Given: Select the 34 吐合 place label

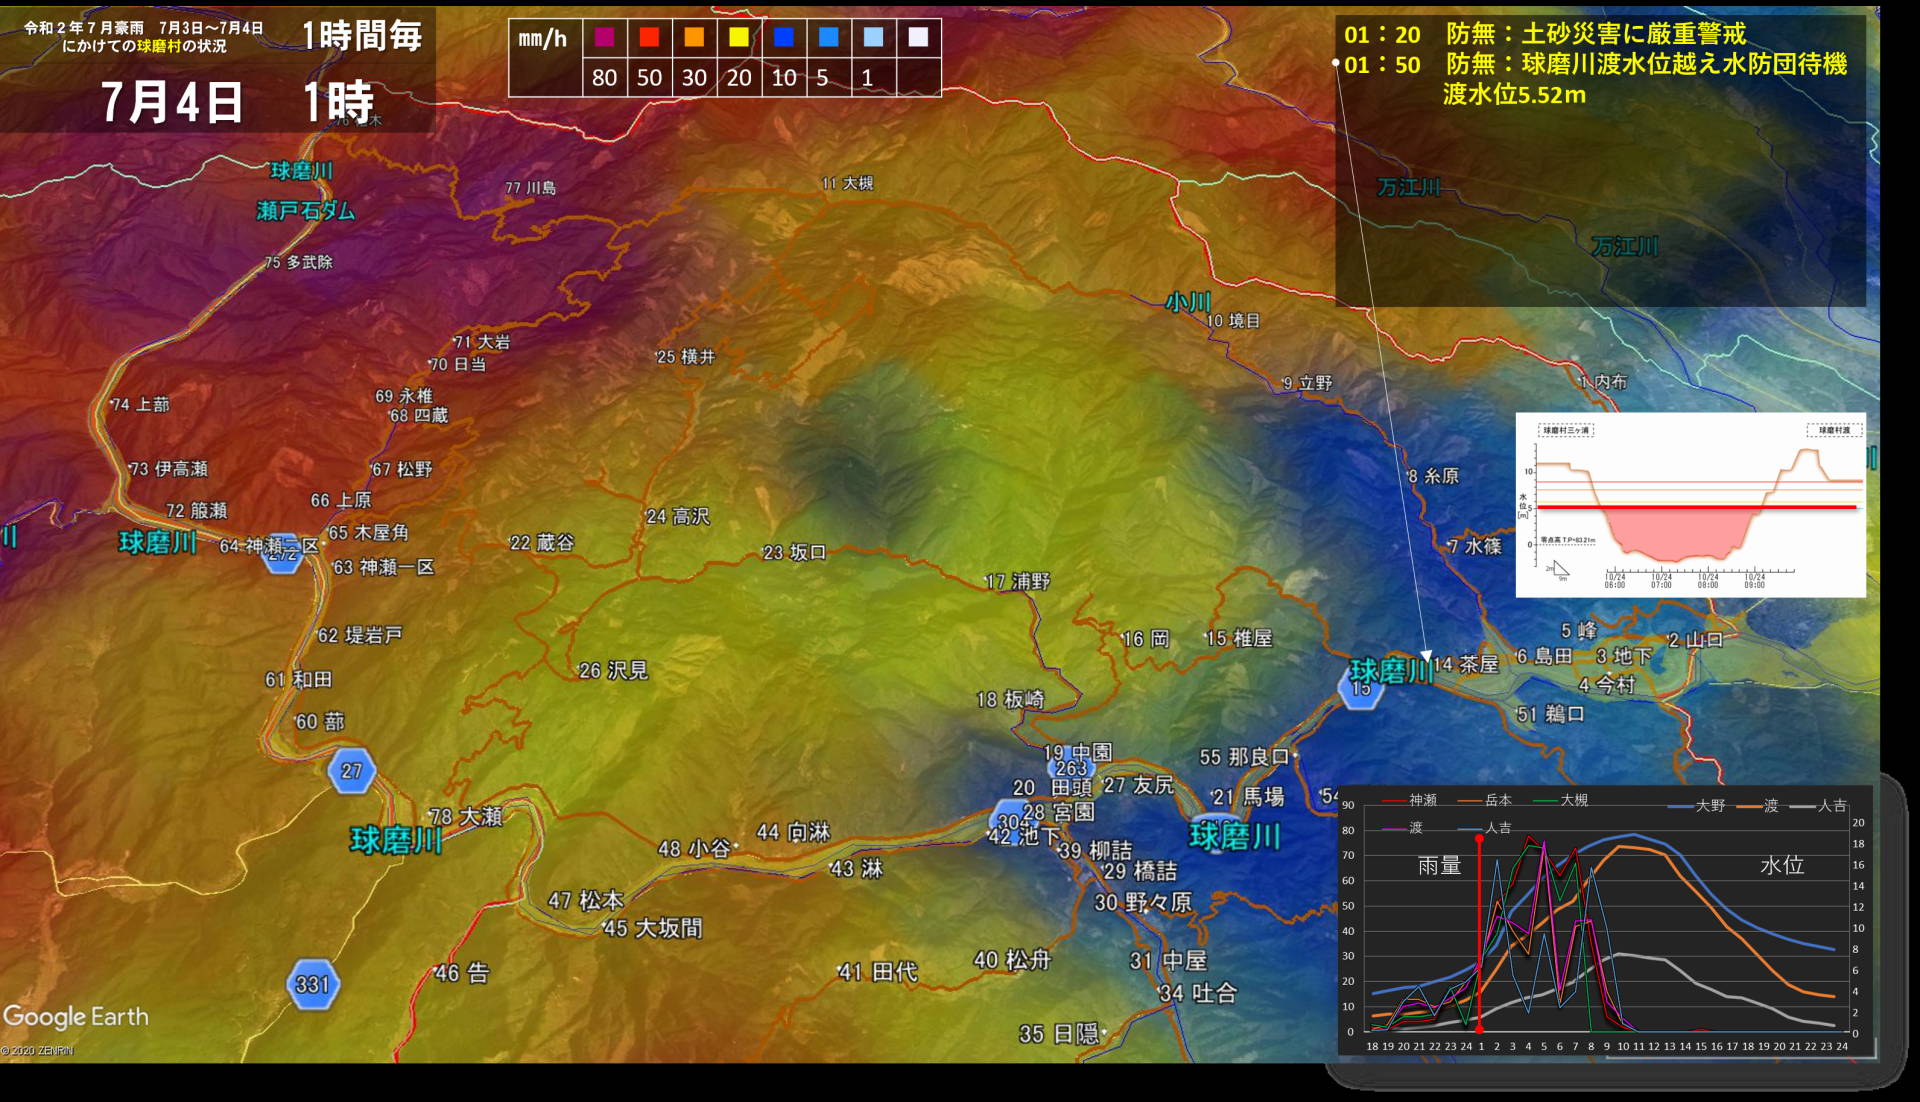Looking at the screenshot, I should (1198, 993).
